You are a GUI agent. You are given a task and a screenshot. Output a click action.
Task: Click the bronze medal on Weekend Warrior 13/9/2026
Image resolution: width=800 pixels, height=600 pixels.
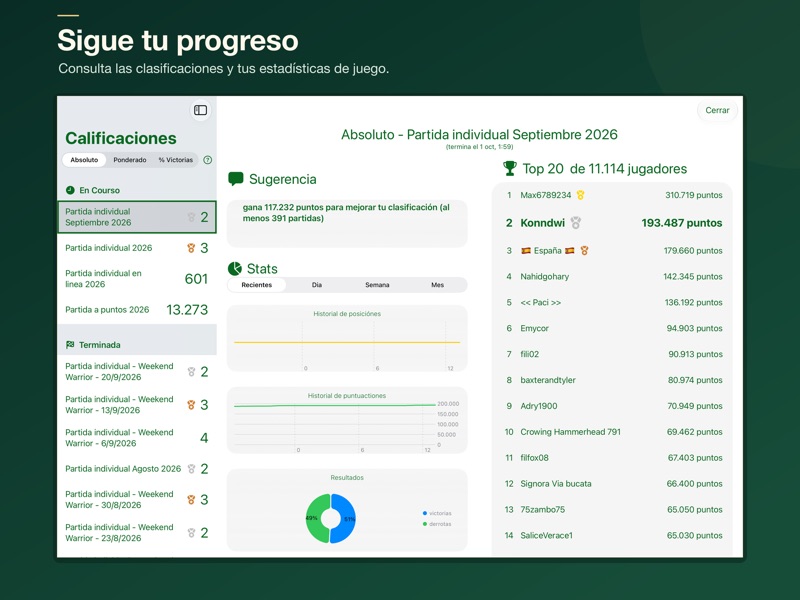click(x=191, y=405)
